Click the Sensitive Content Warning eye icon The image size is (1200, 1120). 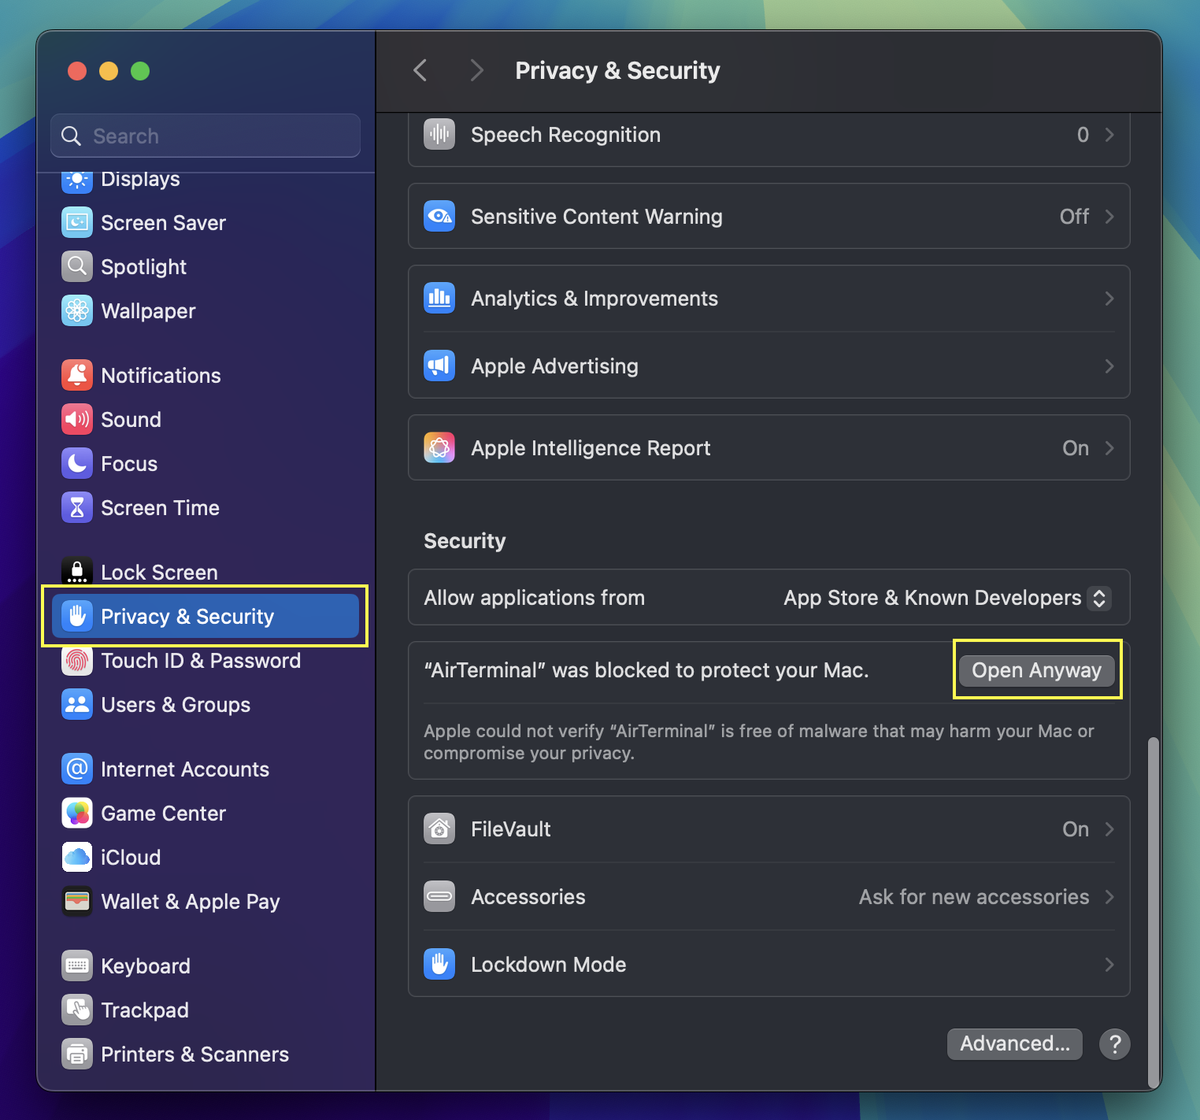point(439,216)
